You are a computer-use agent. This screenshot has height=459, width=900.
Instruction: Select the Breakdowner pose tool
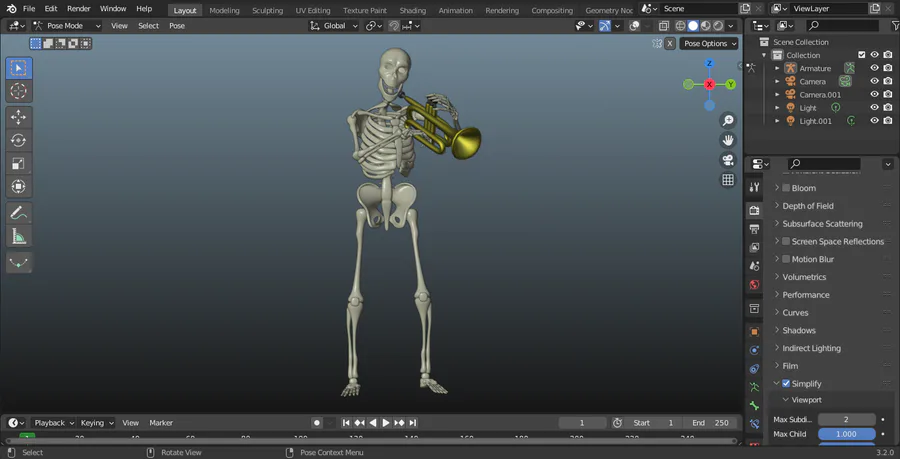pos(18,263)
